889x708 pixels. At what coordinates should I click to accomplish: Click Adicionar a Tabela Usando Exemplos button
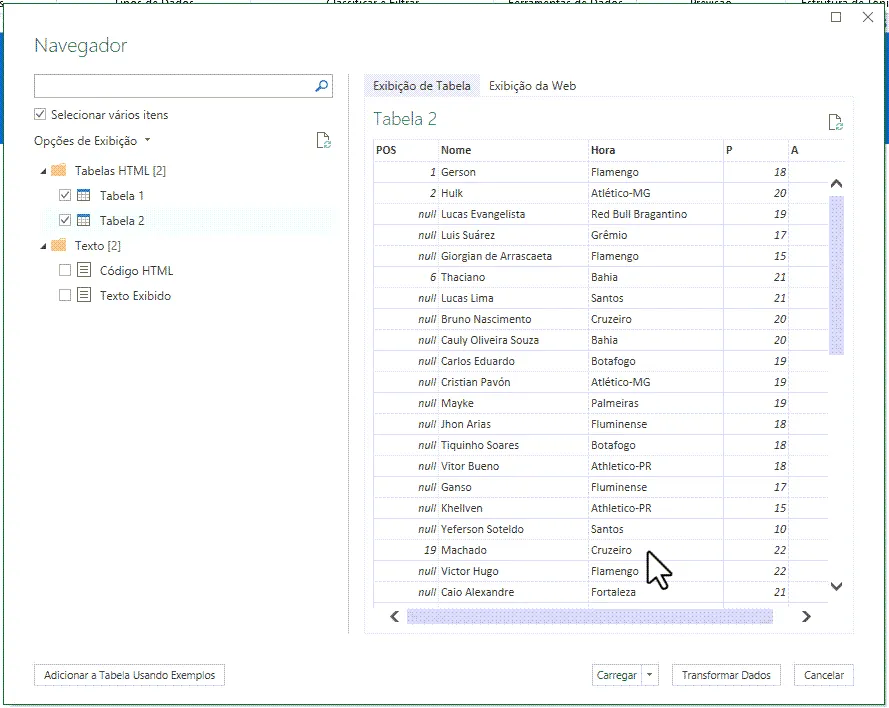(x=129, y=675)
